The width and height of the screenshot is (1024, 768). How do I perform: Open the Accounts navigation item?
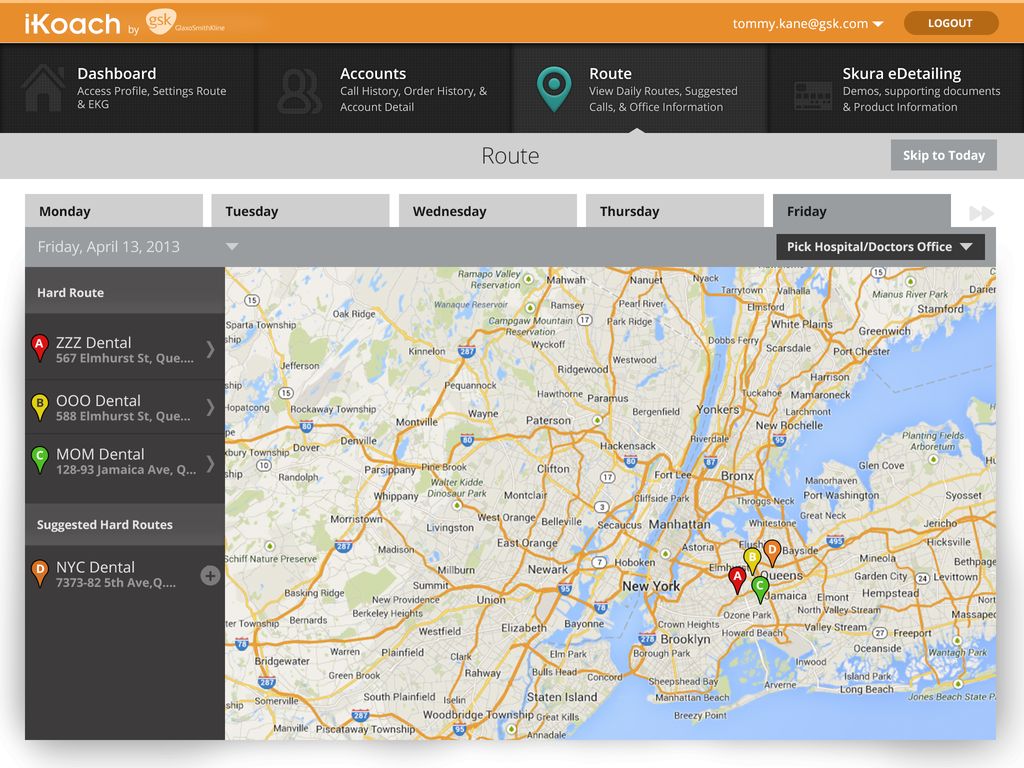(384, 89)
